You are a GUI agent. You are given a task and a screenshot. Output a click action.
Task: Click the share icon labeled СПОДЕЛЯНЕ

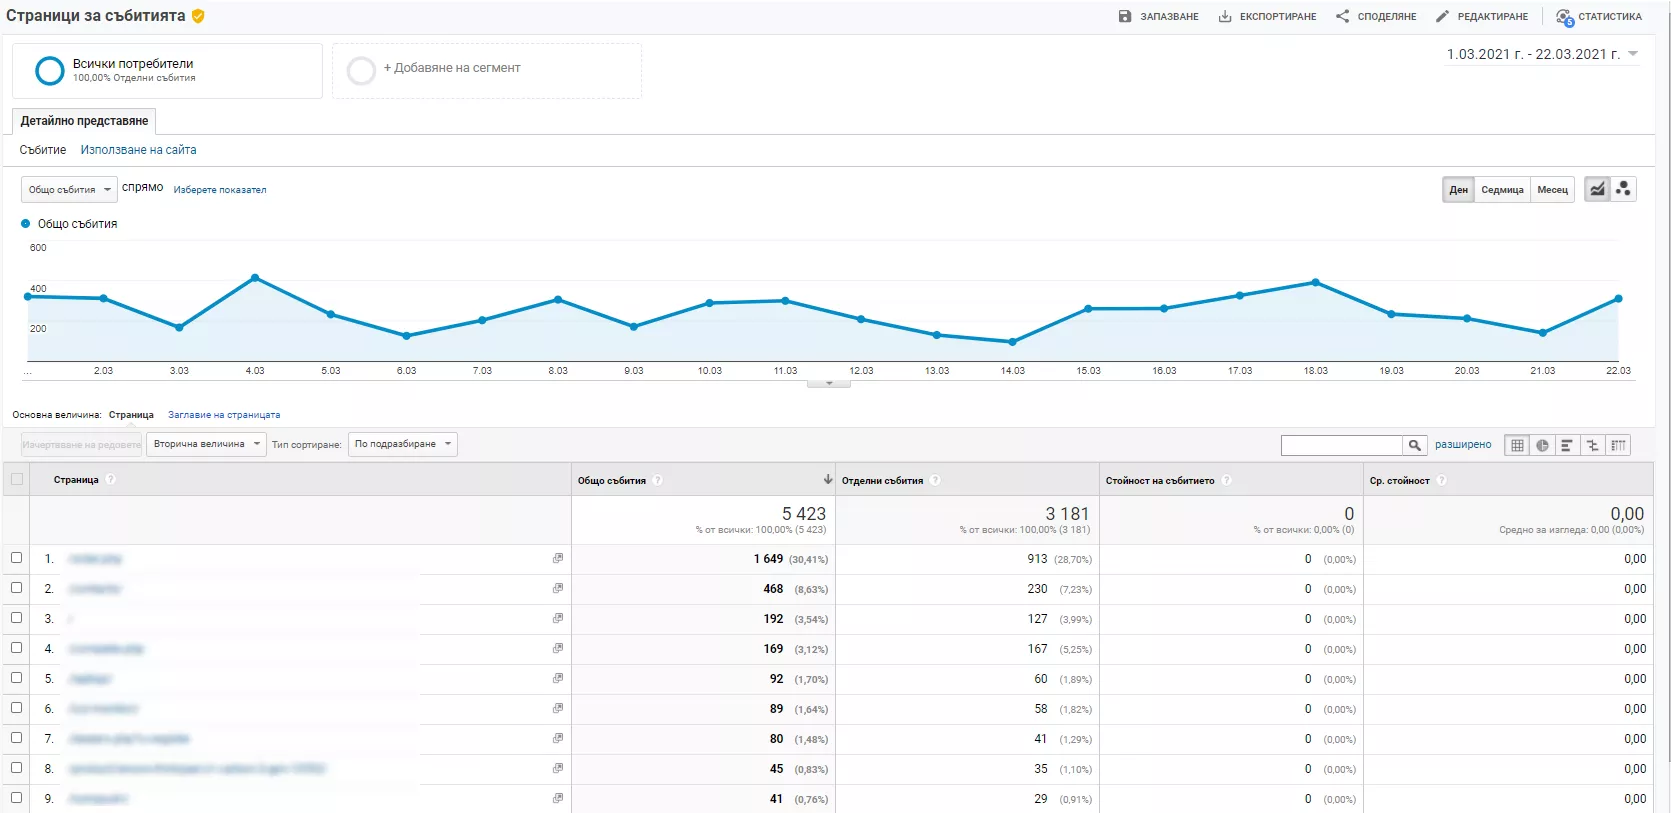(1342, 16)
